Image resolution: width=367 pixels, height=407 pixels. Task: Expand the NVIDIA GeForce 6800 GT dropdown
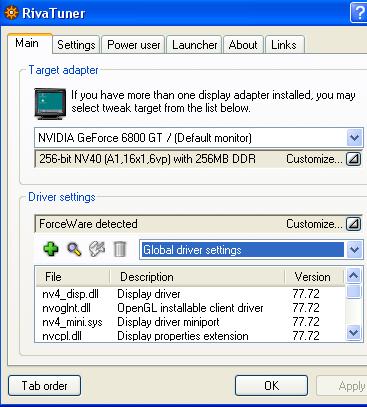[x=354, y=138]
